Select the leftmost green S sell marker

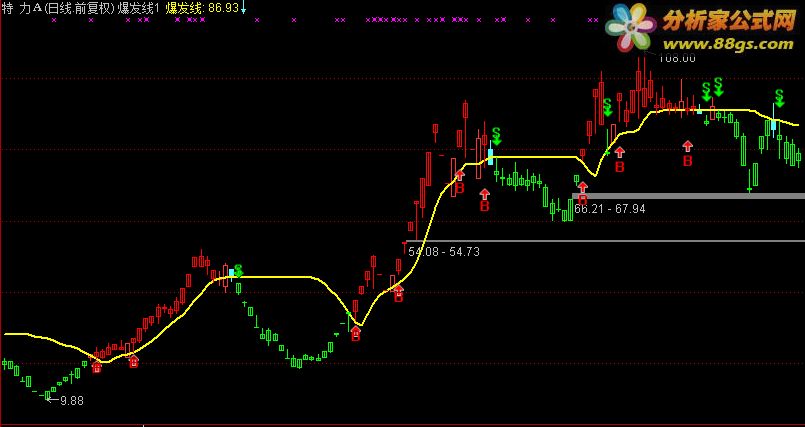point(238,271)
